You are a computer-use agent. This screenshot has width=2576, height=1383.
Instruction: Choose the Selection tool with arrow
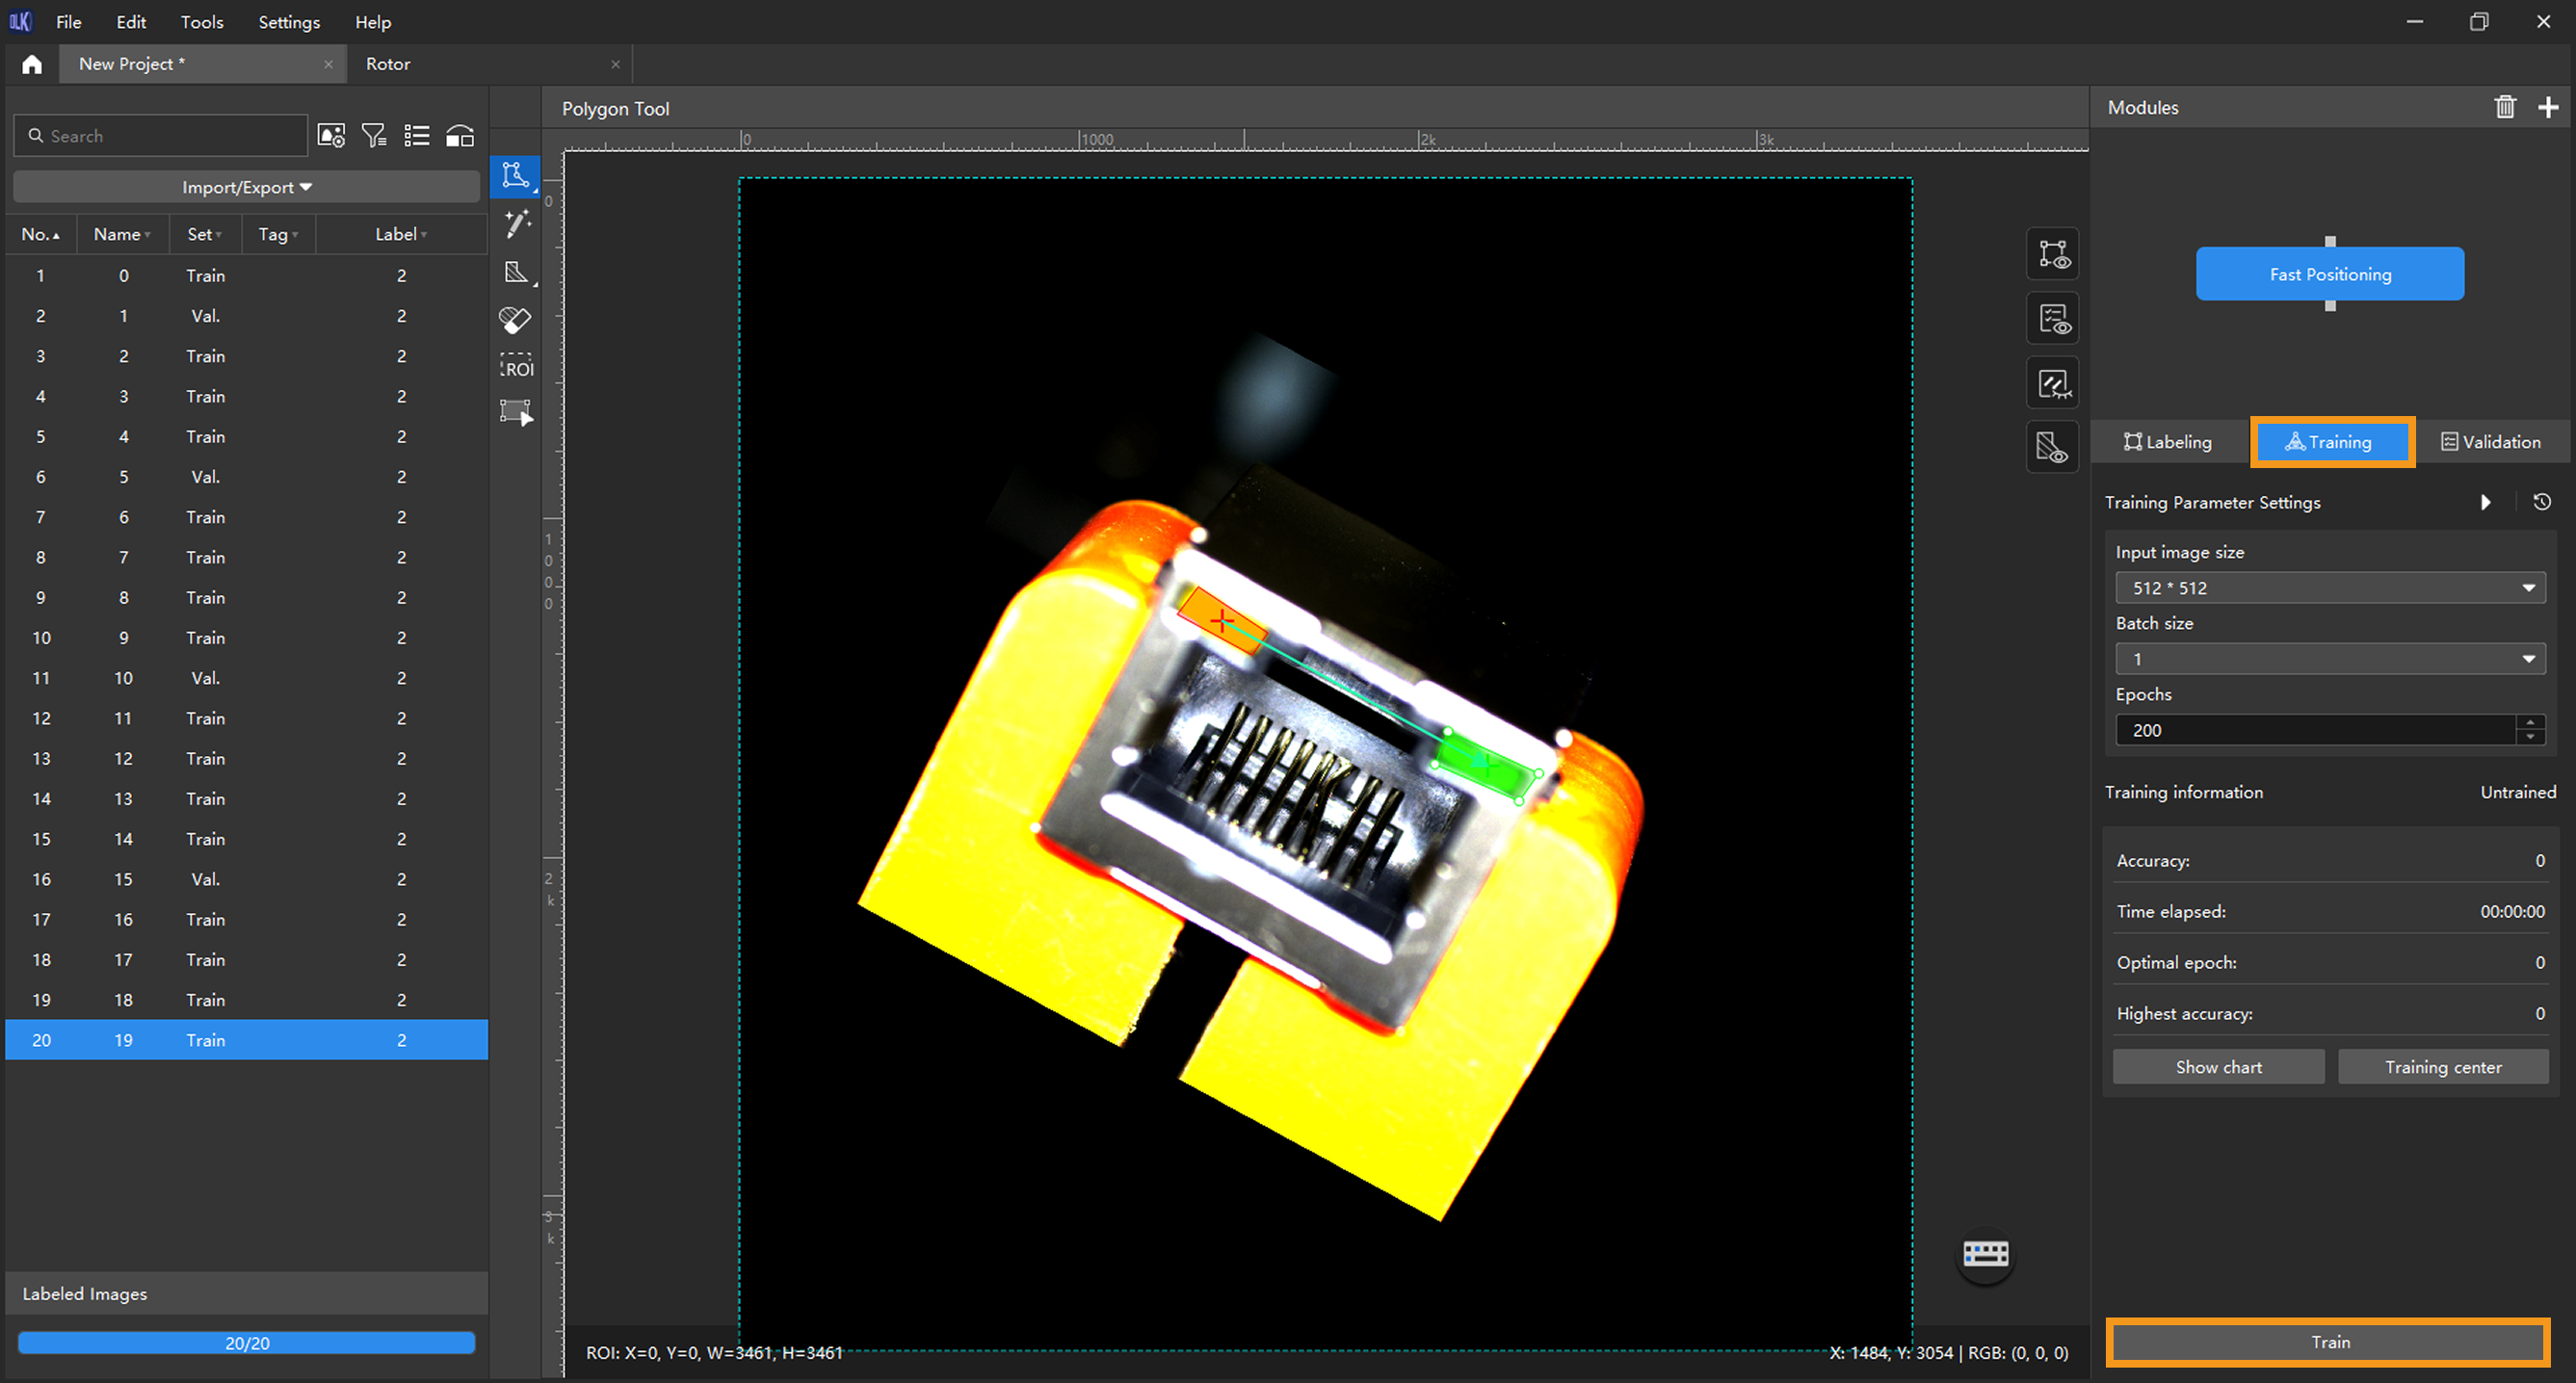pyautogui.click(x=516, y=412)
